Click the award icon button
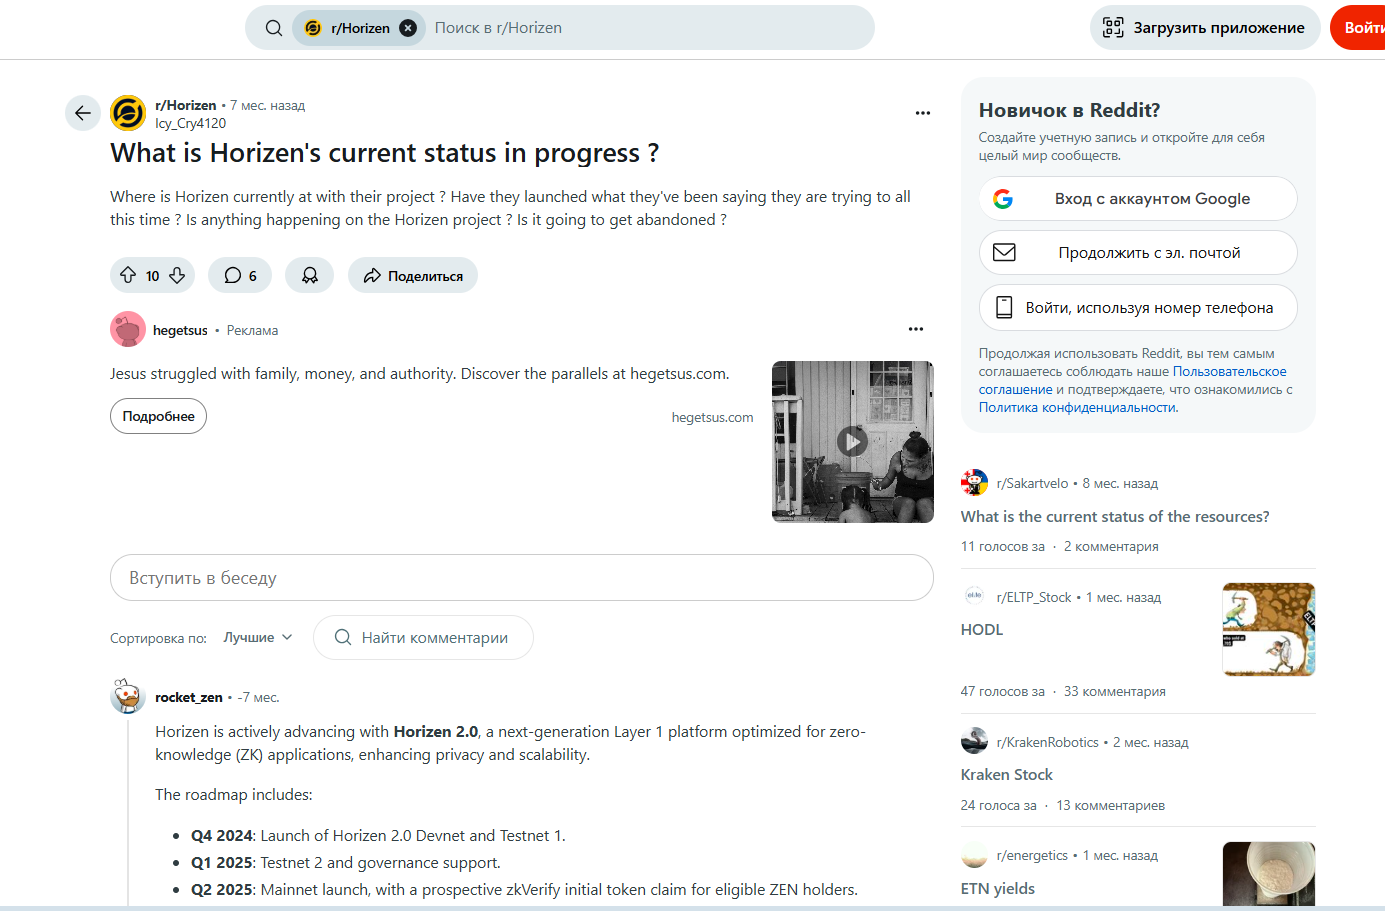Viewport: 1385px width, 911px height. (310, 275)
